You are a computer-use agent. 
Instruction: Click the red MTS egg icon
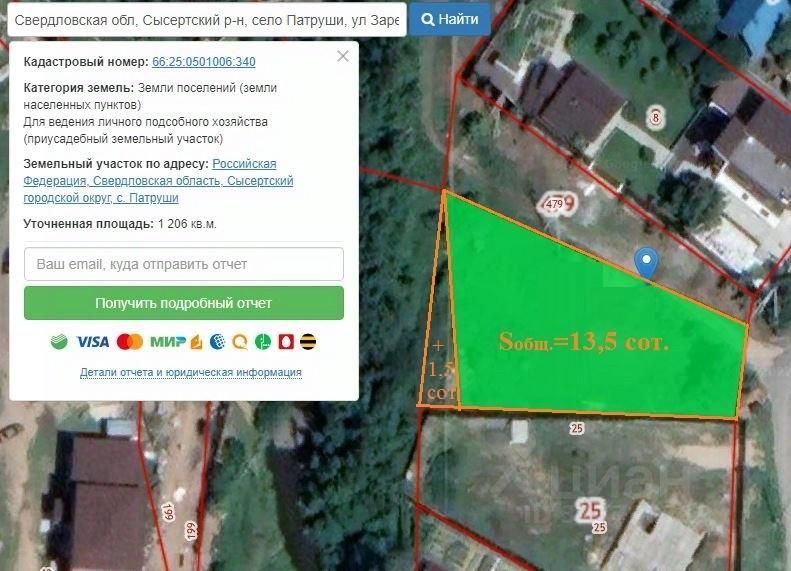(x=286, y=341)
